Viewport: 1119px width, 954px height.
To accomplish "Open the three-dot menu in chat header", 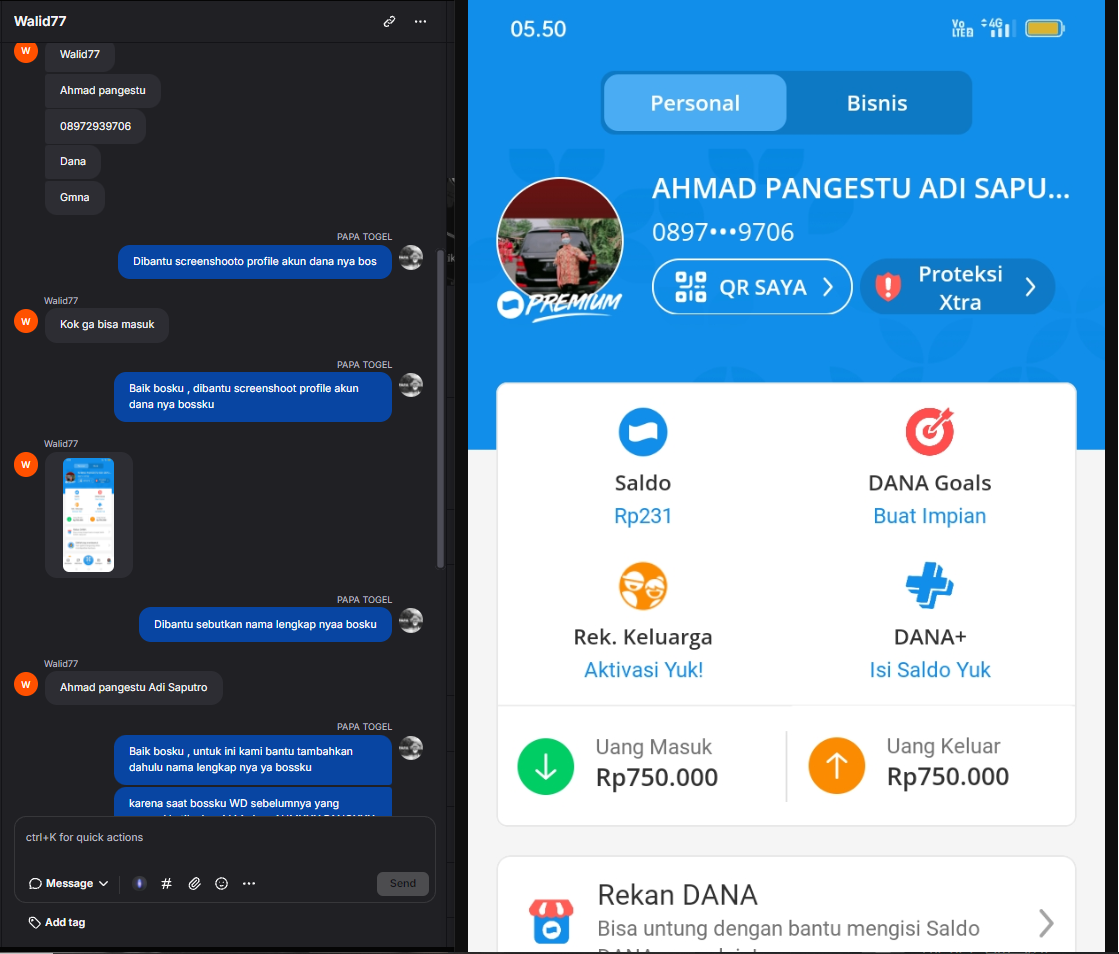I will click(x=420, y=21).
